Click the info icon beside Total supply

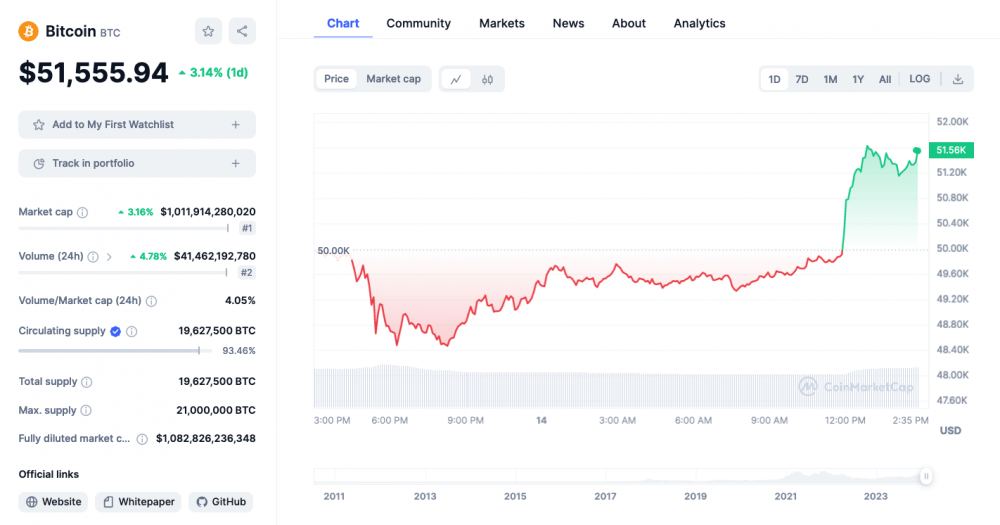click(x=87, y=381)
